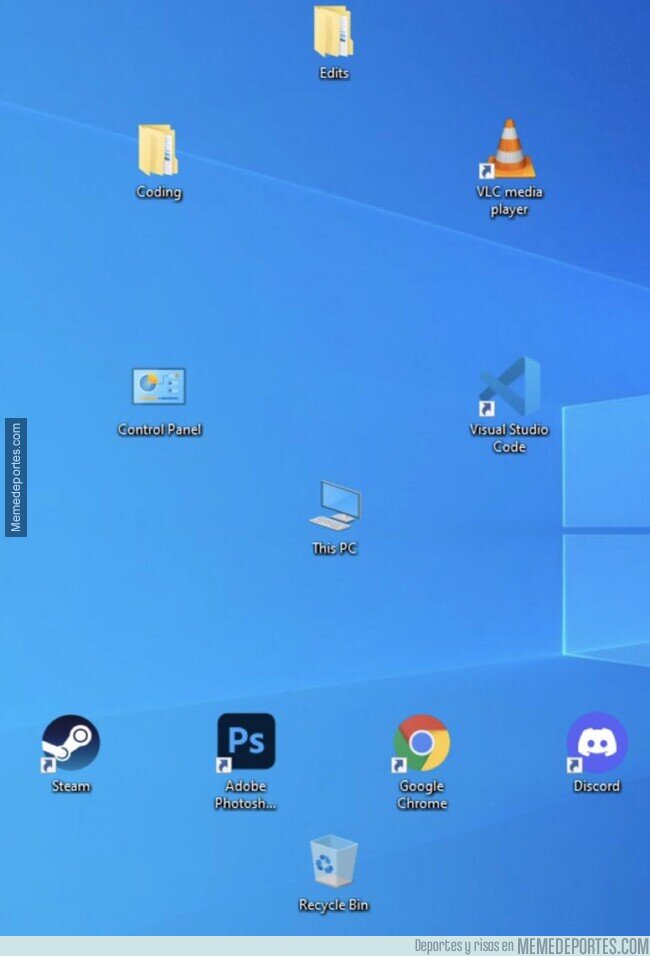
Task: Click the "Coding" label text
Action: coord(159,192)
